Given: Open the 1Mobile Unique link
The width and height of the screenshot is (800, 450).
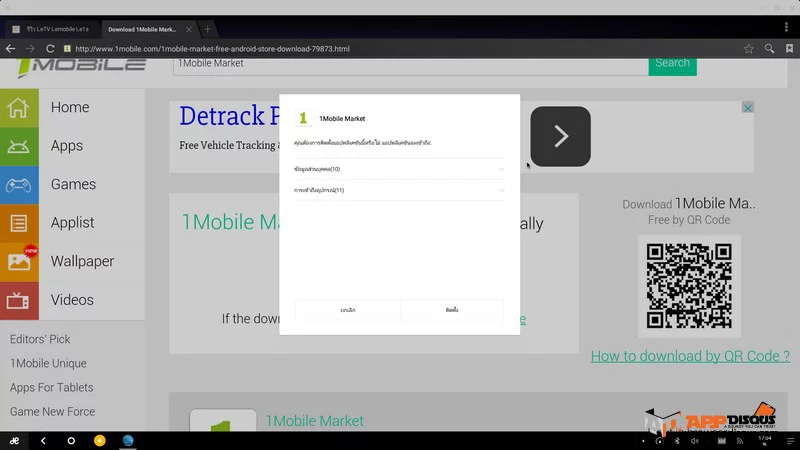Looking at the screenshot, I should pyautogui.click(x=48, y=363).
